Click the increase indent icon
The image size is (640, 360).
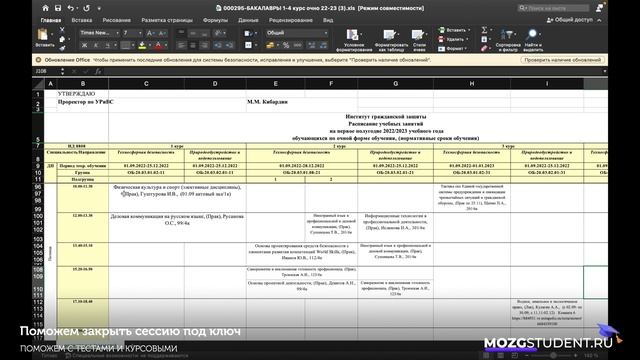(x=229, y=45)
